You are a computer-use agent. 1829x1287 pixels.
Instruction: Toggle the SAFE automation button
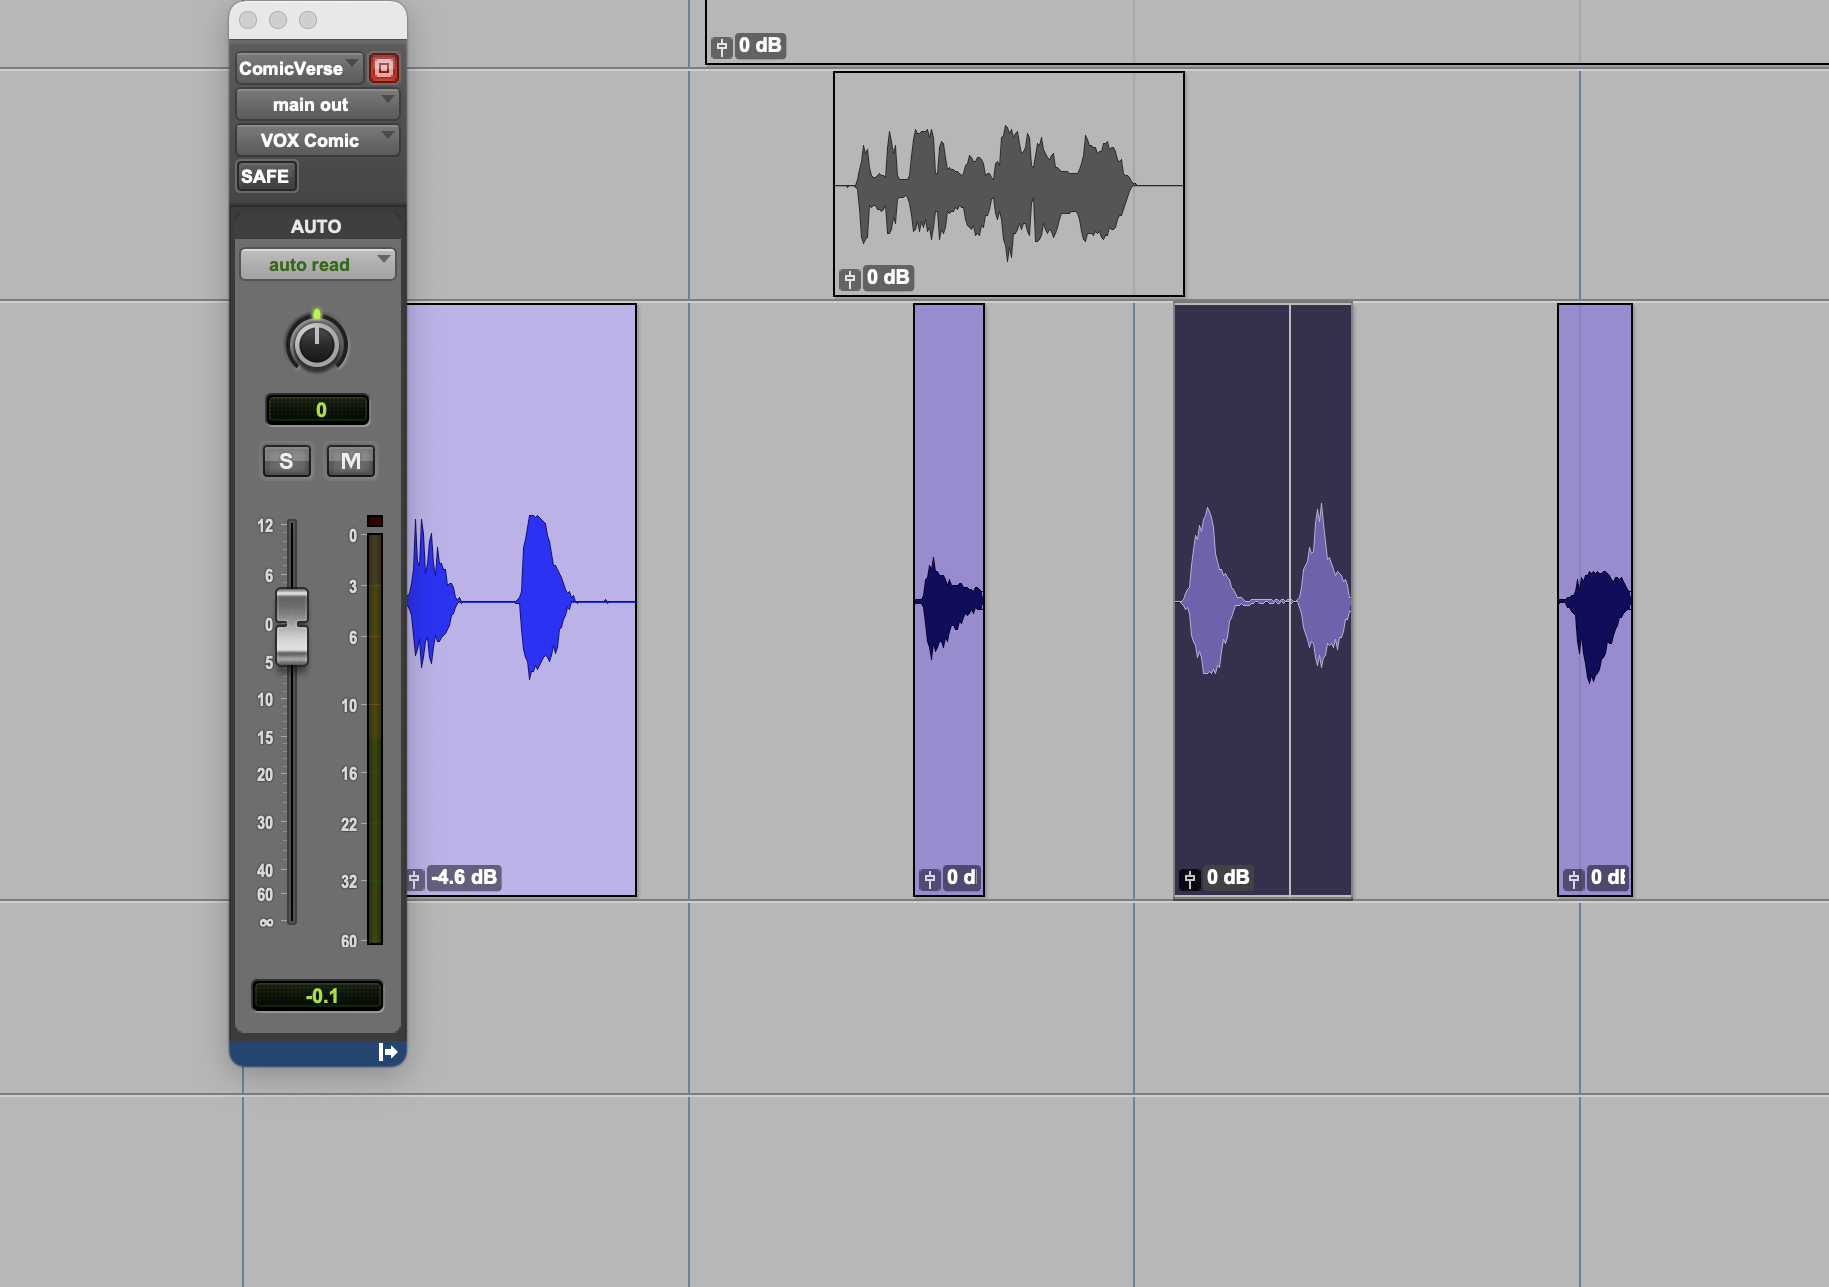click(265, 177)
